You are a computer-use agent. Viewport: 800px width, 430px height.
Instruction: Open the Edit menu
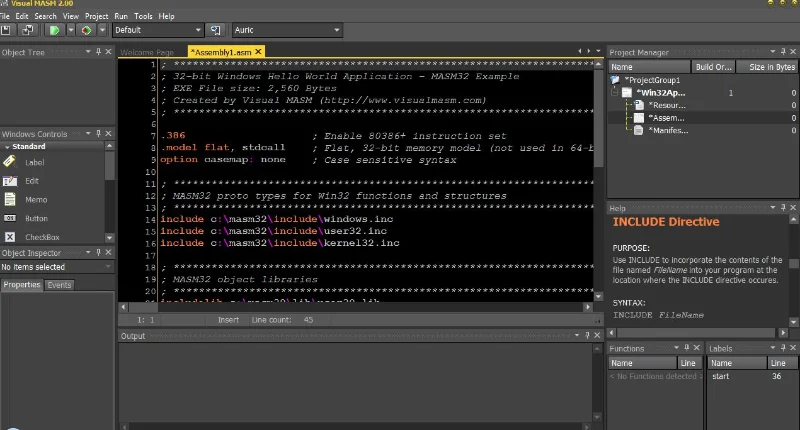(22, 16)
